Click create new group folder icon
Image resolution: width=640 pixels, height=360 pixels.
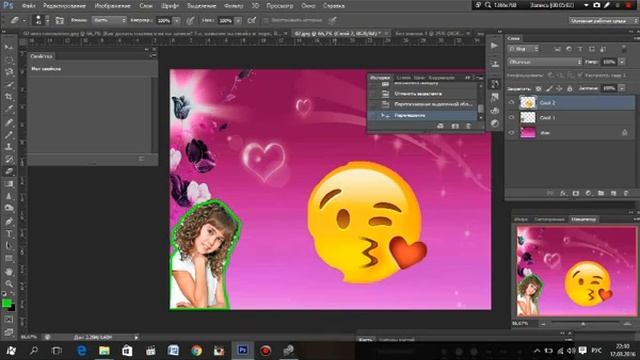click(x=601, y=193)
